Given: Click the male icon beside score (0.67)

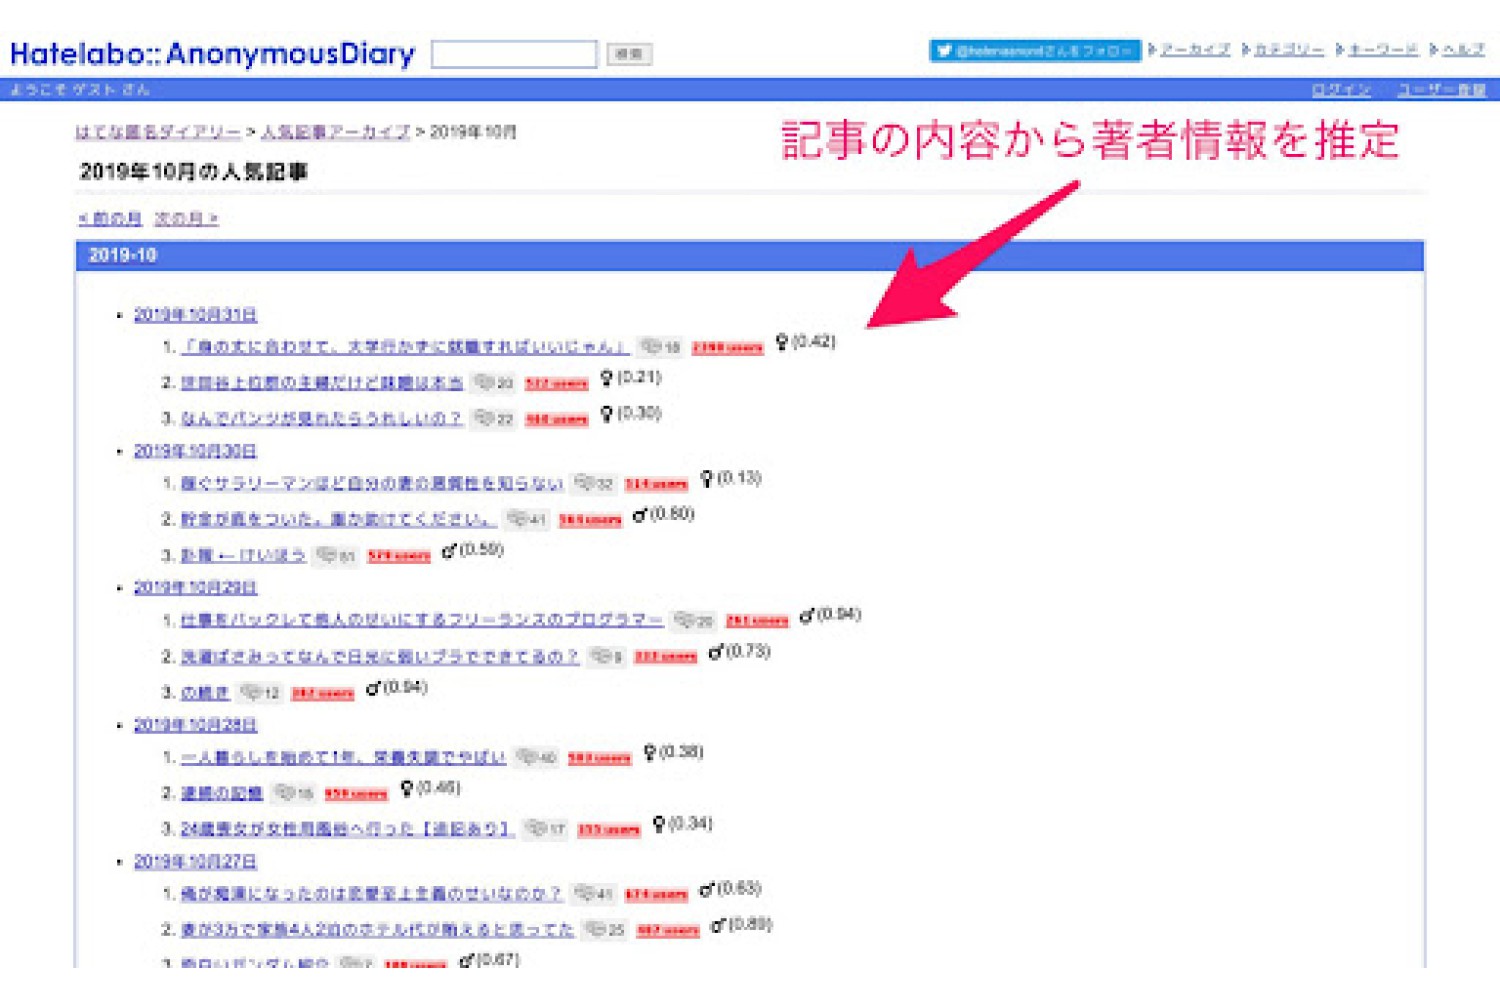Looking at the screenshot, I should click(x=466, y=961).
